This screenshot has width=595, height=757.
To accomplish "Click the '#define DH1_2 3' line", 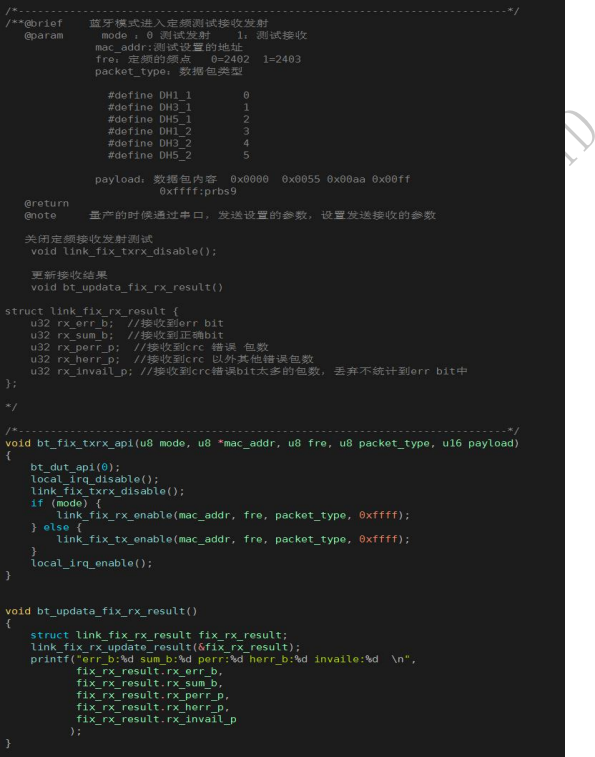I will tap(179, 131).
